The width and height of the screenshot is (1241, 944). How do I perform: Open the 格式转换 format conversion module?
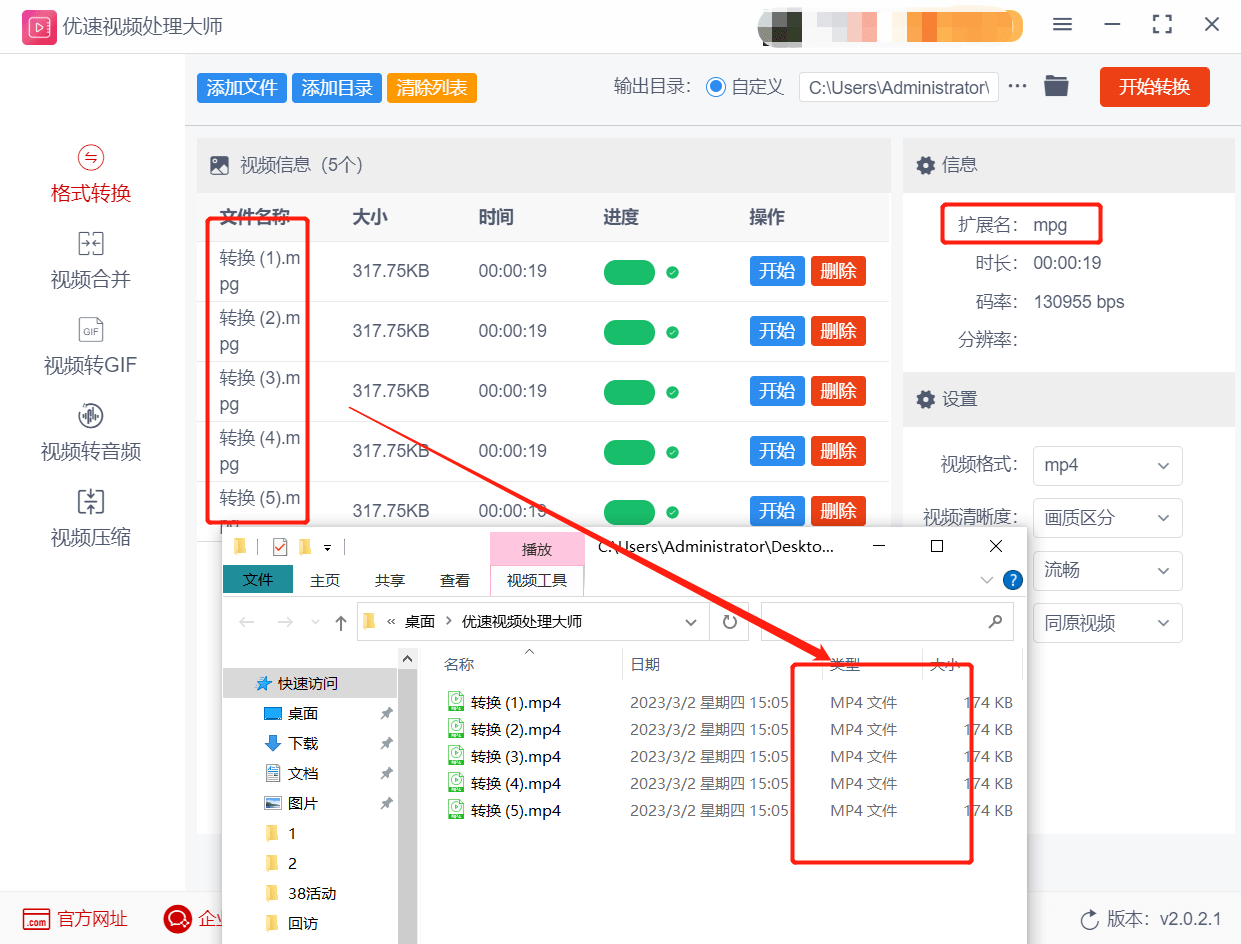click(91, 175)
